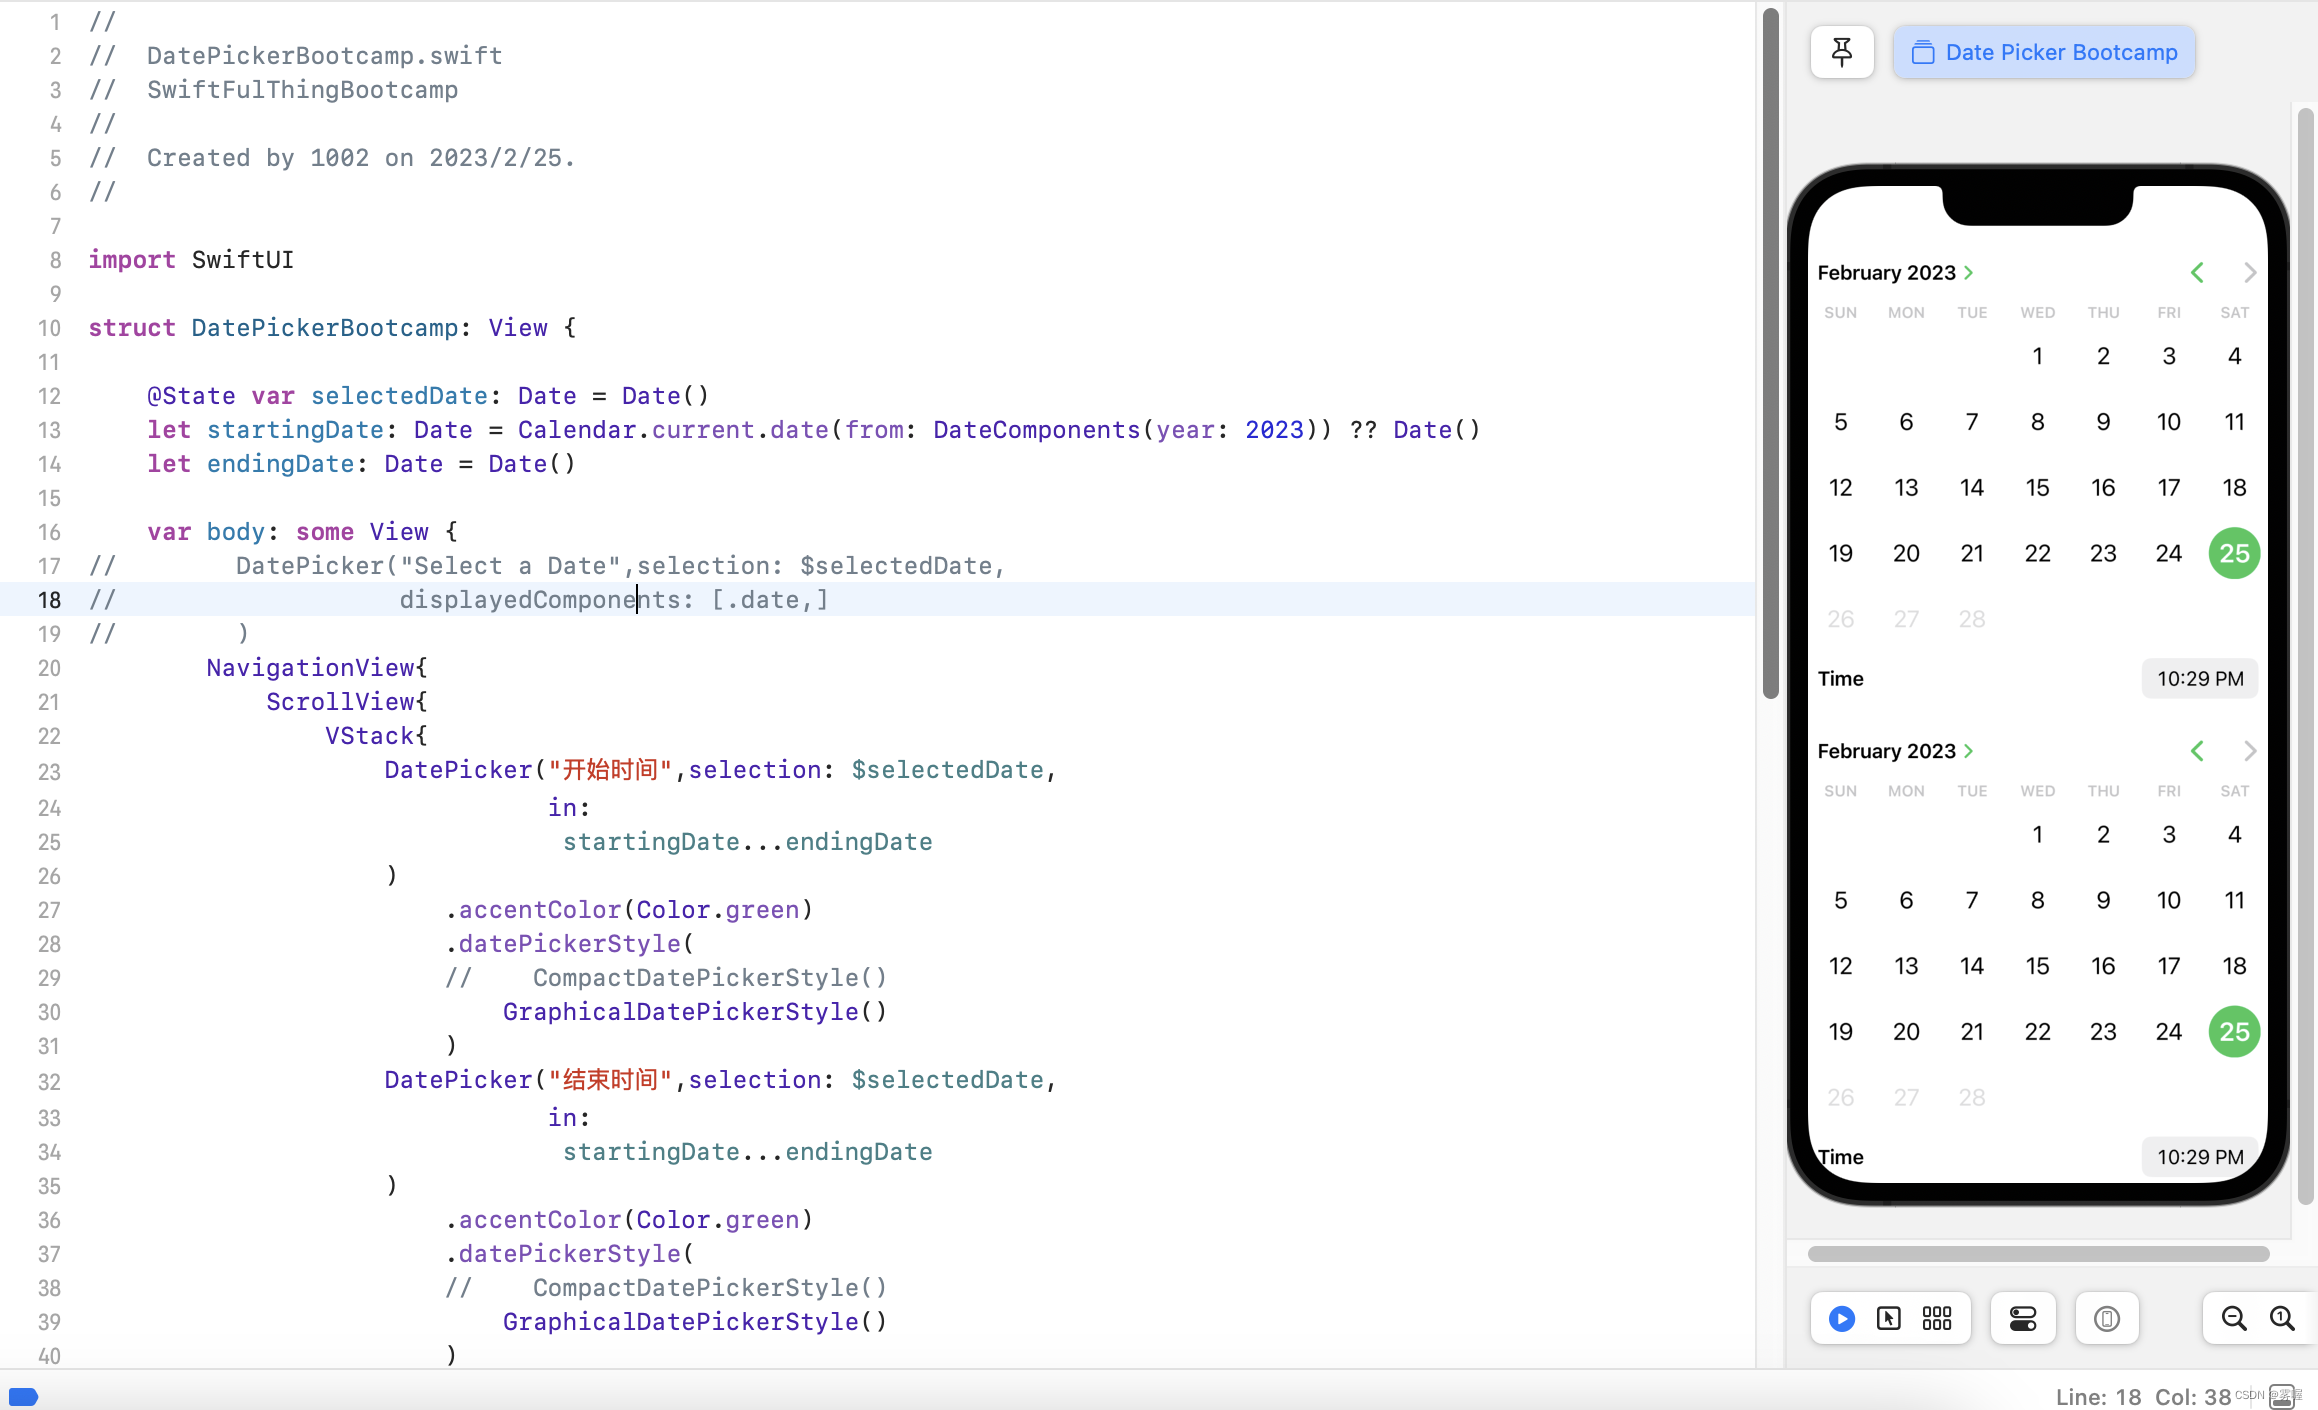Pin the preview with the pin icon
The width and height of the screenshot is (2318, 1410).
coord(1841,52)
